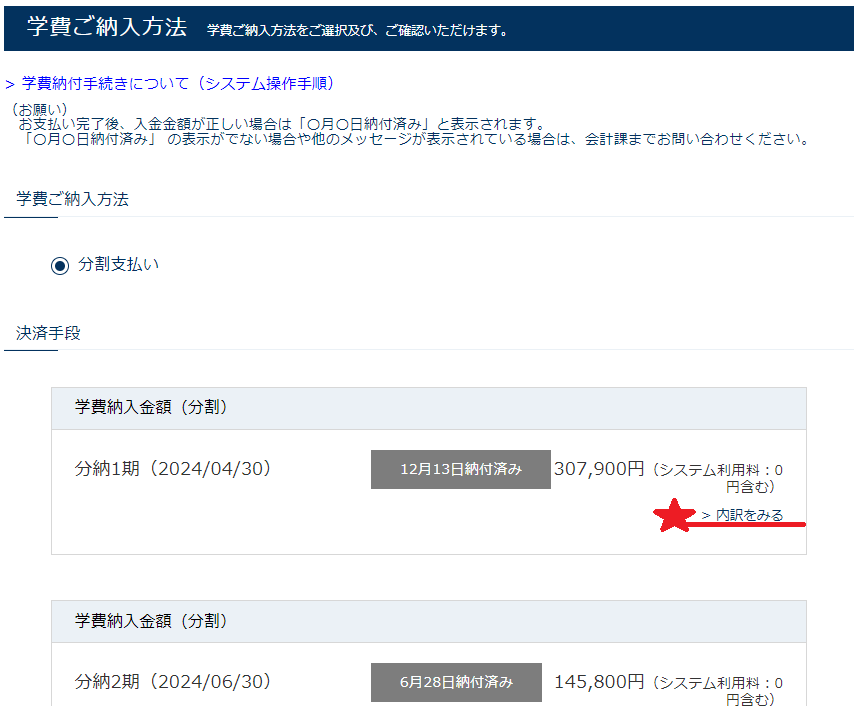Click the 6月28日納付済み status badge
The height and width of the screenshot is (706, 857).
point(458,682)
